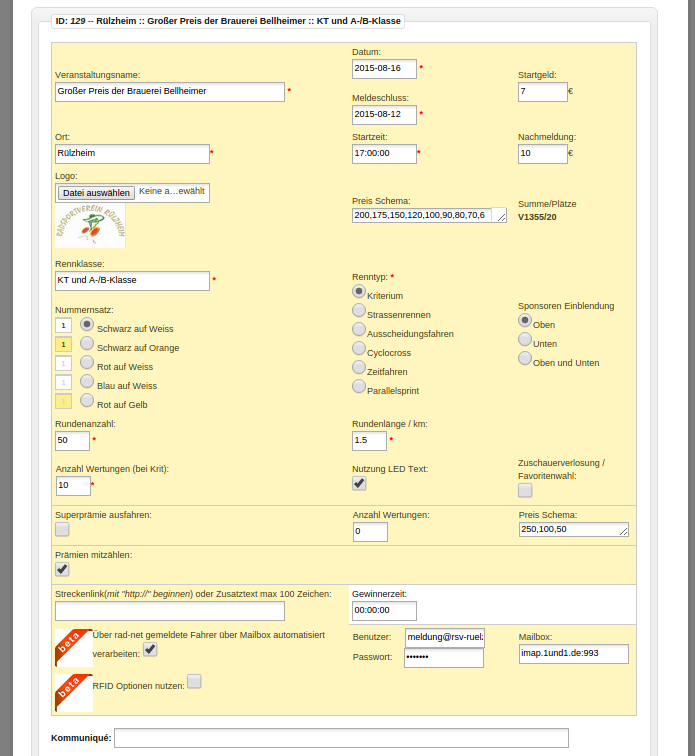Enable Superprämie ausfahren checkbox
Viewport: 695px width, 756px height.
tap(62, 530)
